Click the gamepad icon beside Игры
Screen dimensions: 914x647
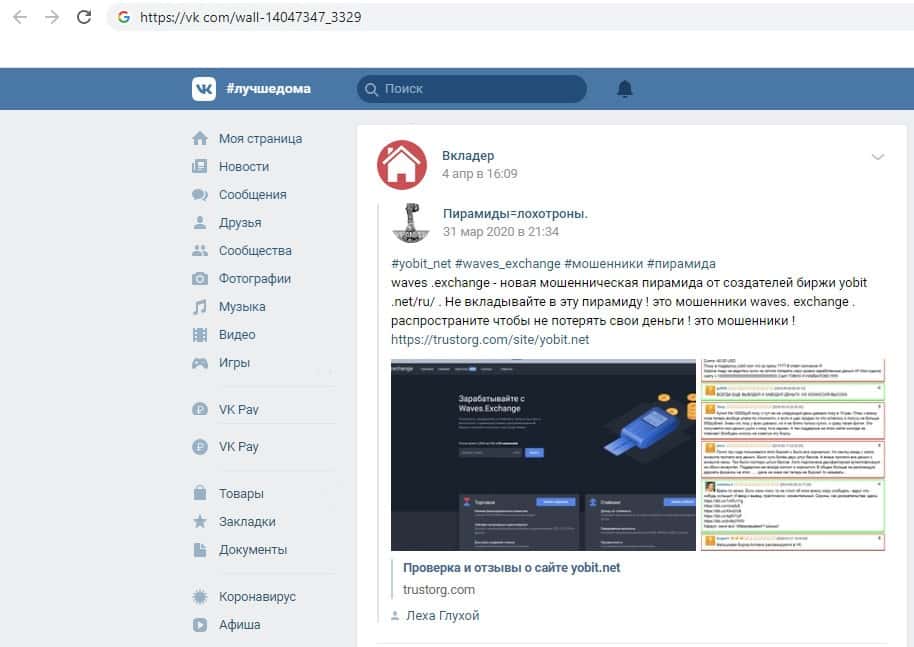[200, 363]
